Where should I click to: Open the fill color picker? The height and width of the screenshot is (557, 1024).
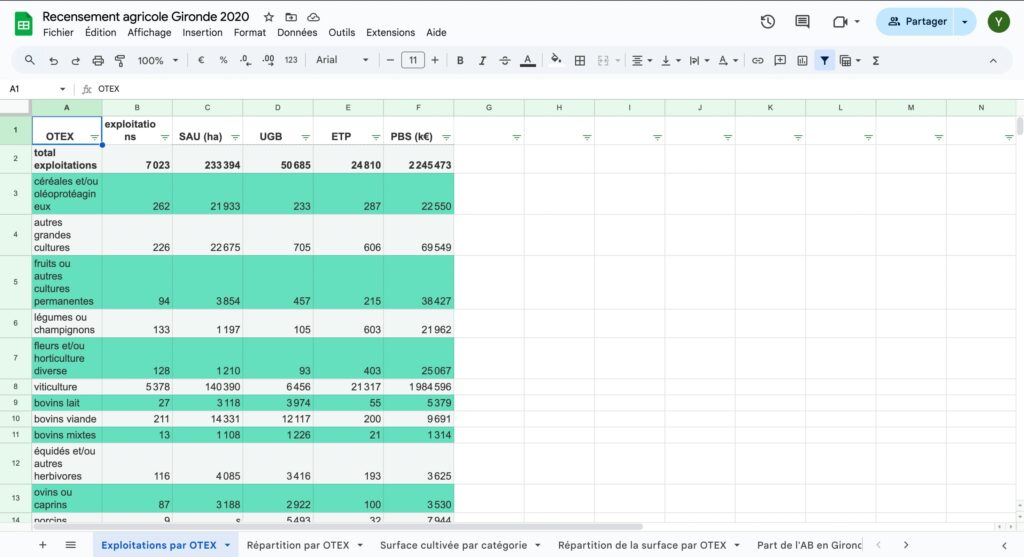[556, 60]
